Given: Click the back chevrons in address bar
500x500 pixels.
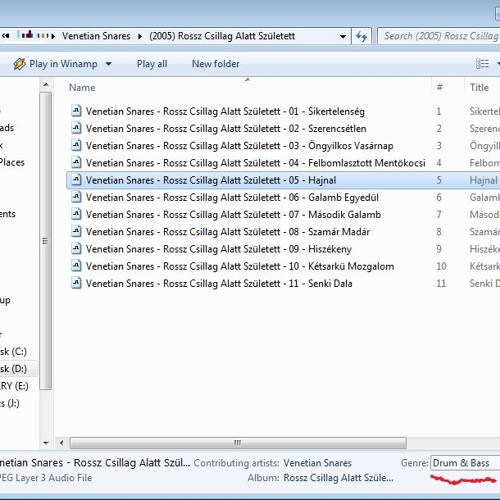Looking at the screenshot, I should [5, 35].
